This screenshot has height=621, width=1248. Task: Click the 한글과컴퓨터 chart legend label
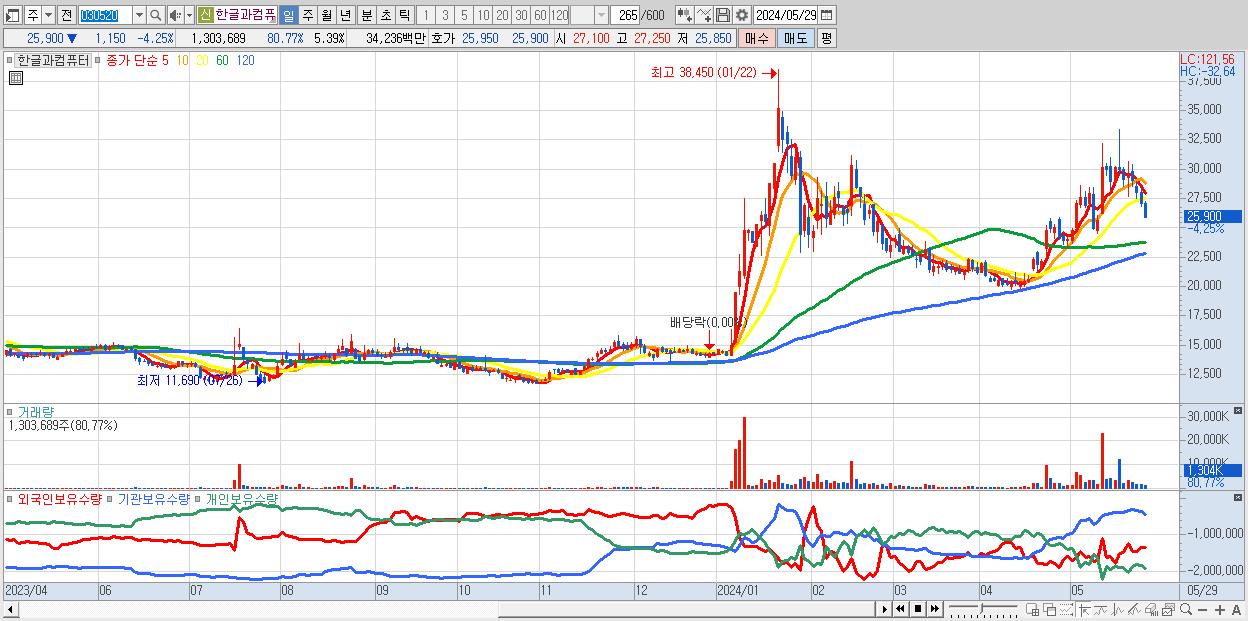coord(53,60)
